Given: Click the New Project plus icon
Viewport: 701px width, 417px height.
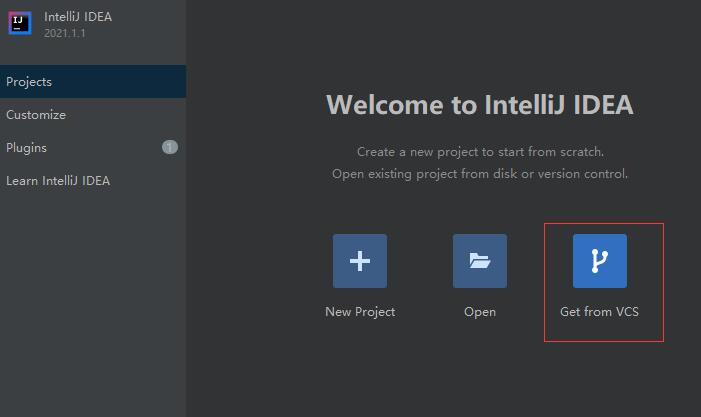Looking at the screenshot, I should (360, 261).
